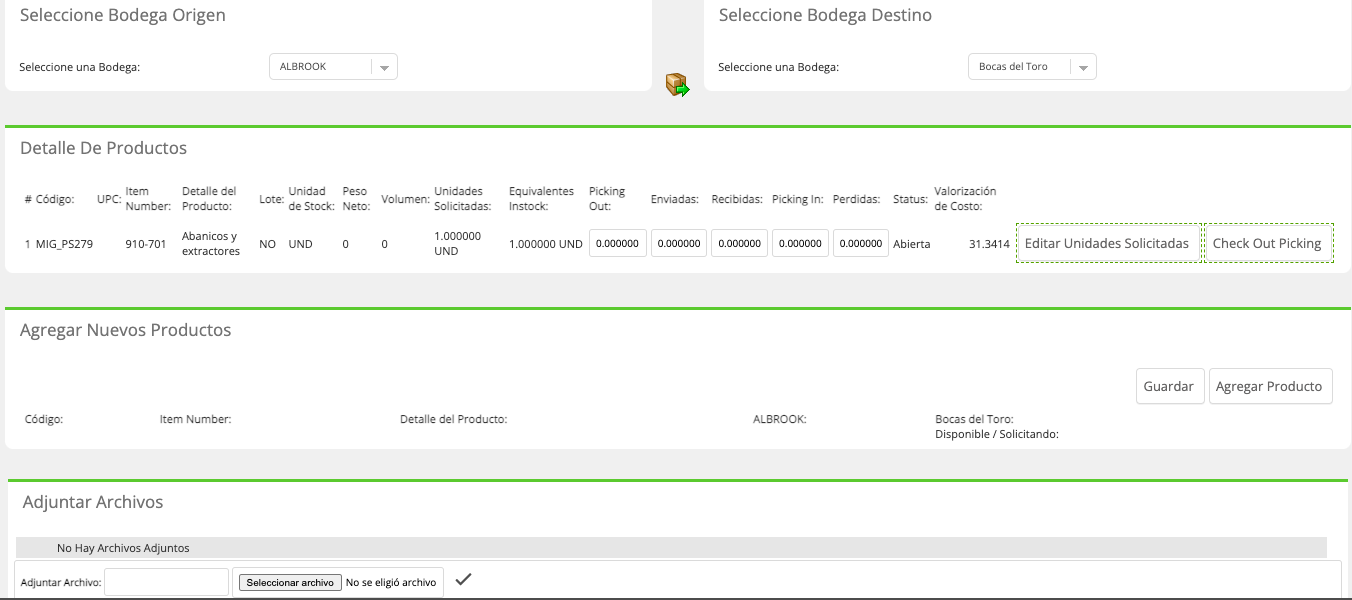Click the Recibidas quantity field

coord(740,243)
